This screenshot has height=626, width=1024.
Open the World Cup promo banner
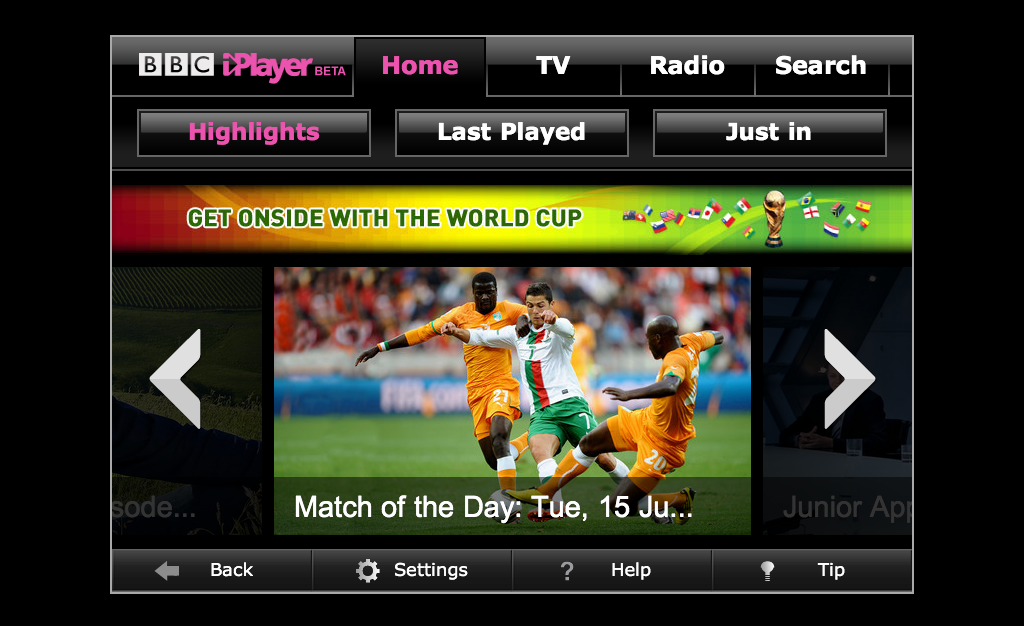pos(512,219)
